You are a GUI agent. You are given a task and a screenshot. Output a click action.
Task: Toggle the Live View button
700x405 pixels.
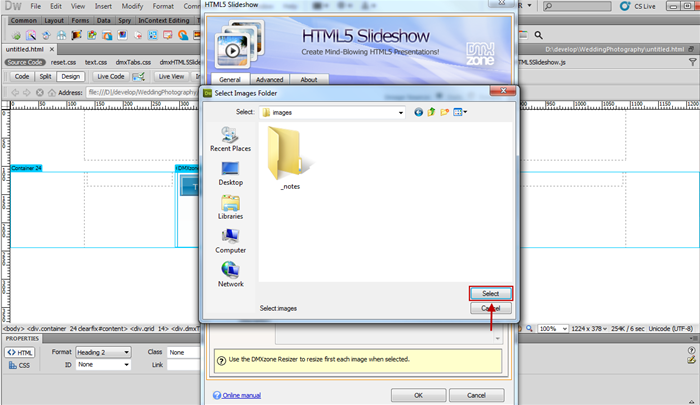coord(171,77)
